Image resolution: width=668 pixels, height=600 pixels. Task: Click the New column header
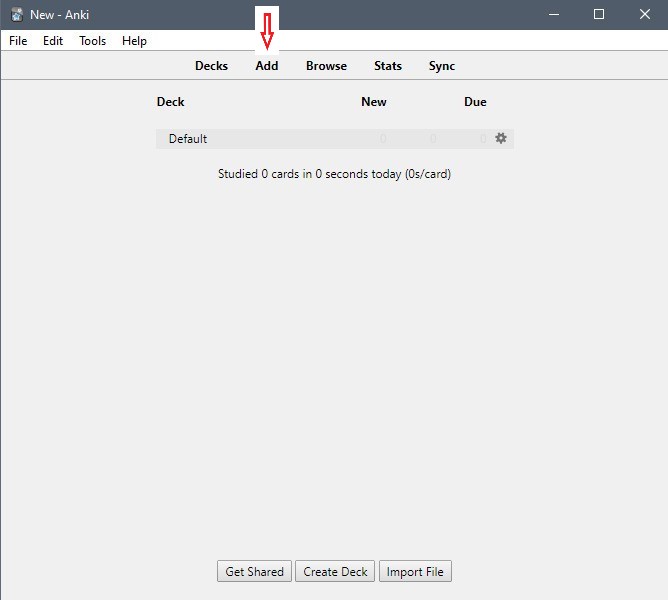click(x=374, y=102)
